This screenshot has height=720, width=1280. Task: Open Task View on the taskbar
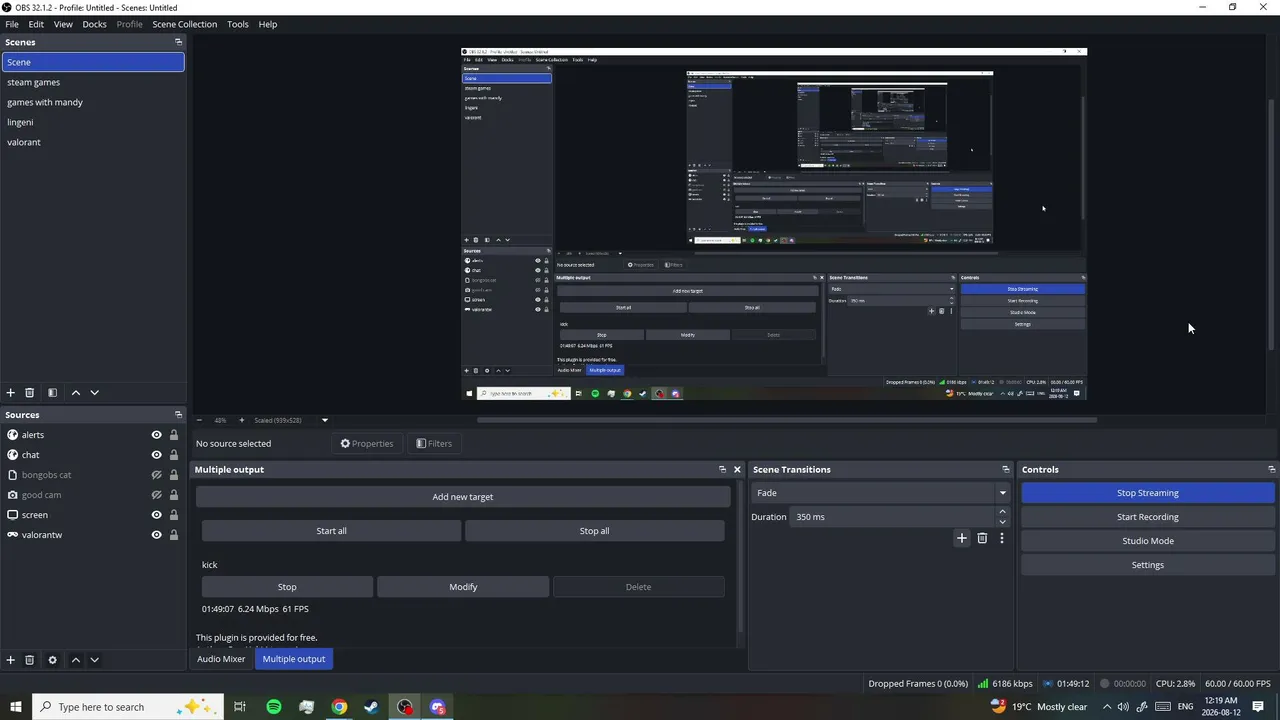pyautogui.click(x=240, y=707)
